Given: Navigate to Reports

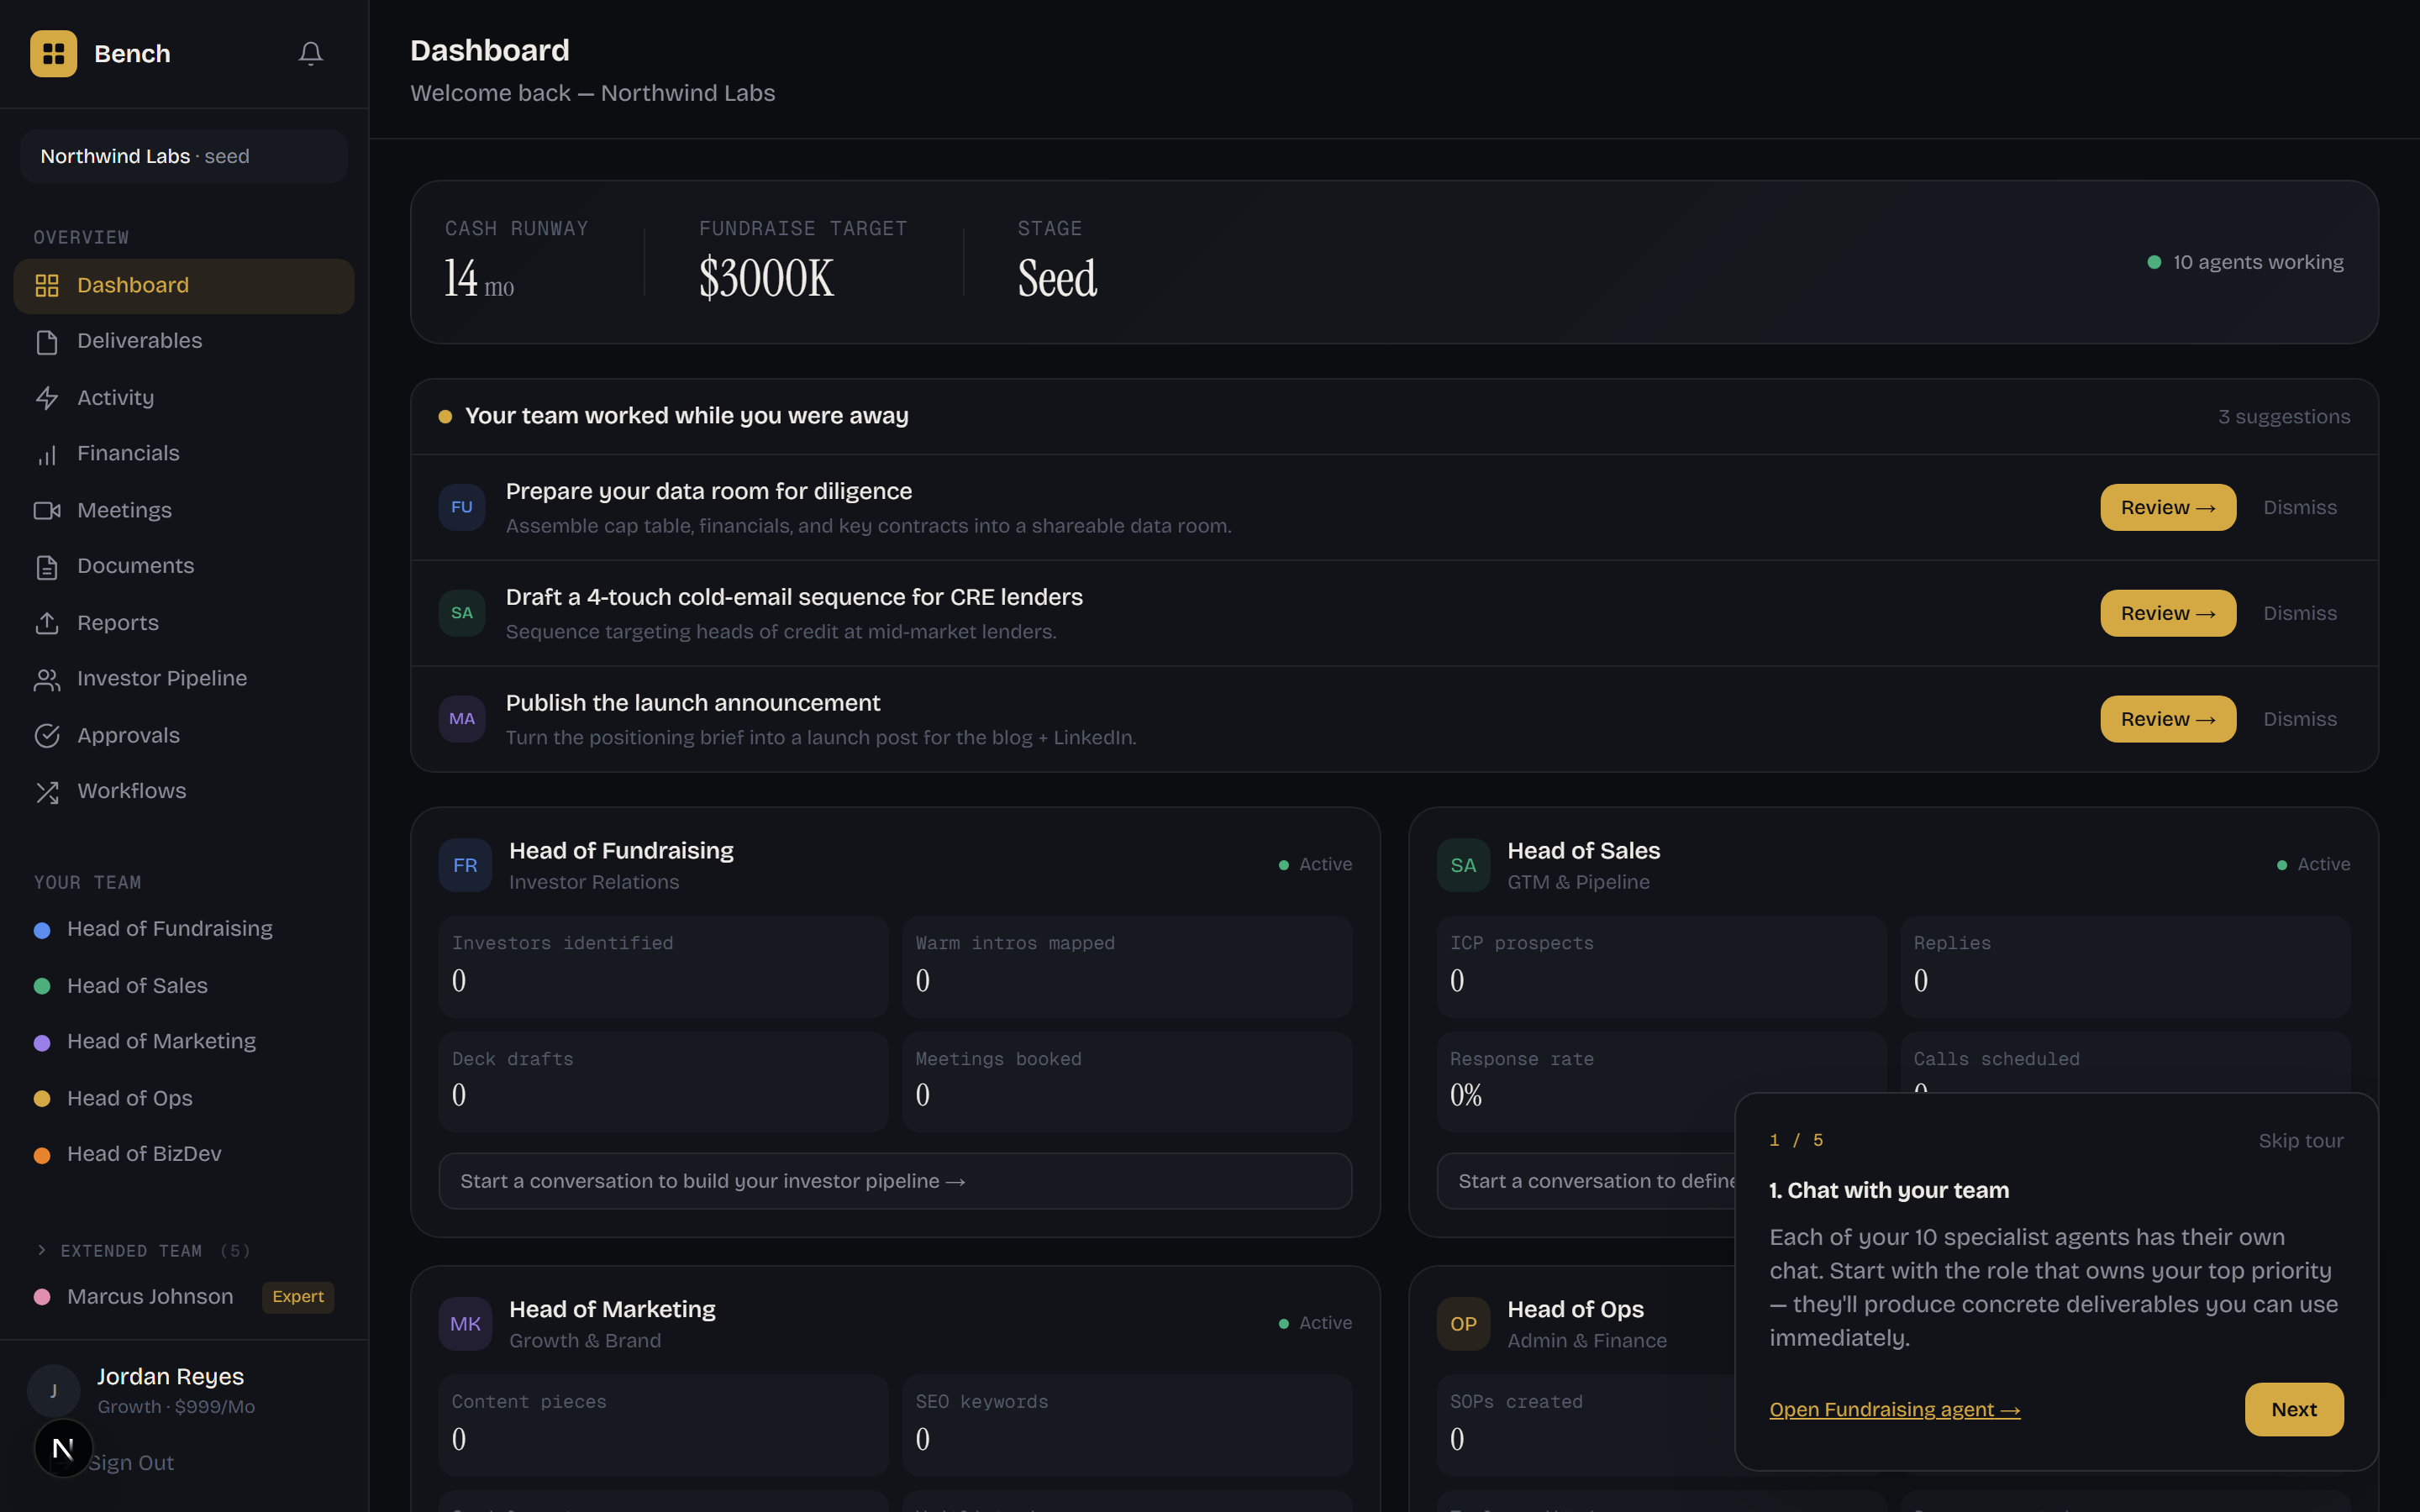Looking at the screenshot, I should 184,623.
